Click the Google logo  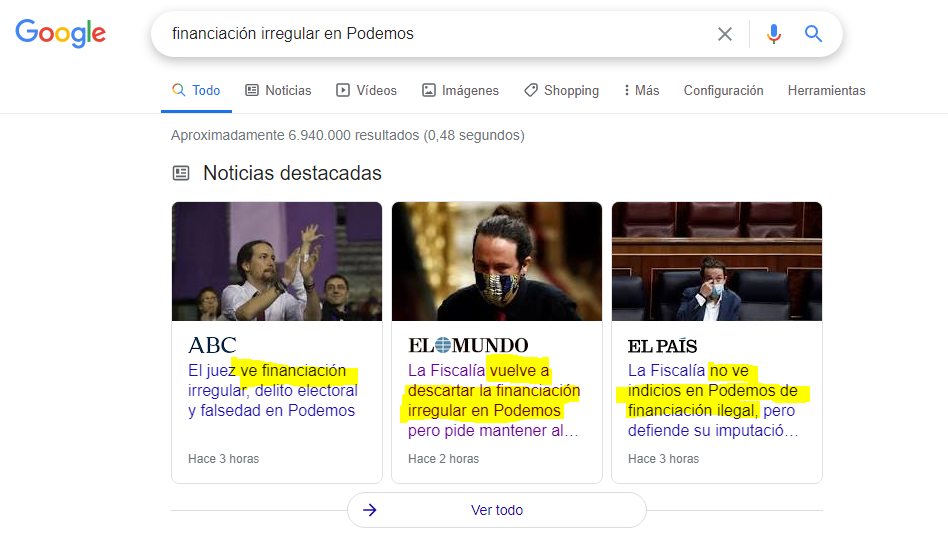pos(60,33)
